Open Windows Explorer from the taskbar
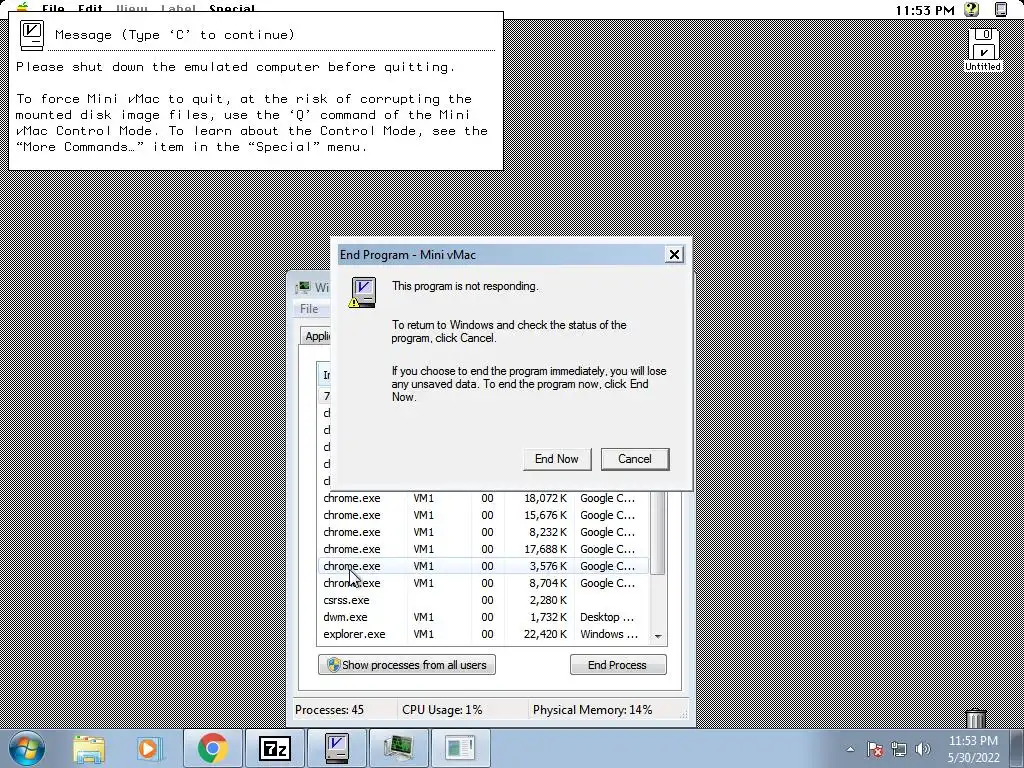 pyautogui.click(x=89, y=748)
